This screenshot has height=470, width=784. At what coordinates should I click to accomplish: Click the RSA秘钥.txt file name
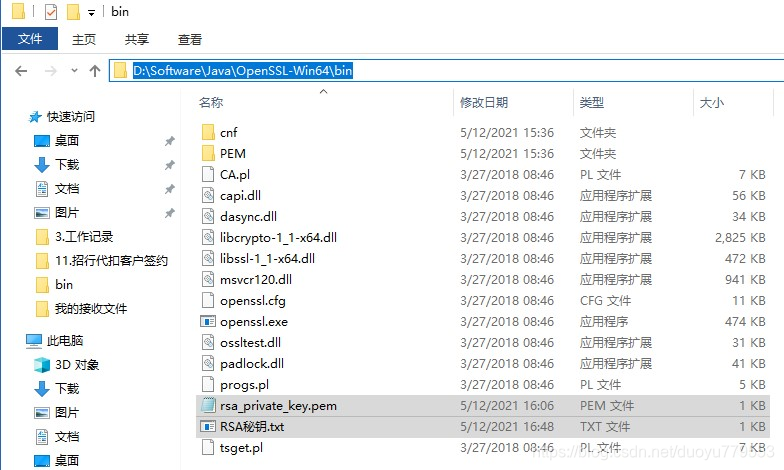(252, 426)
